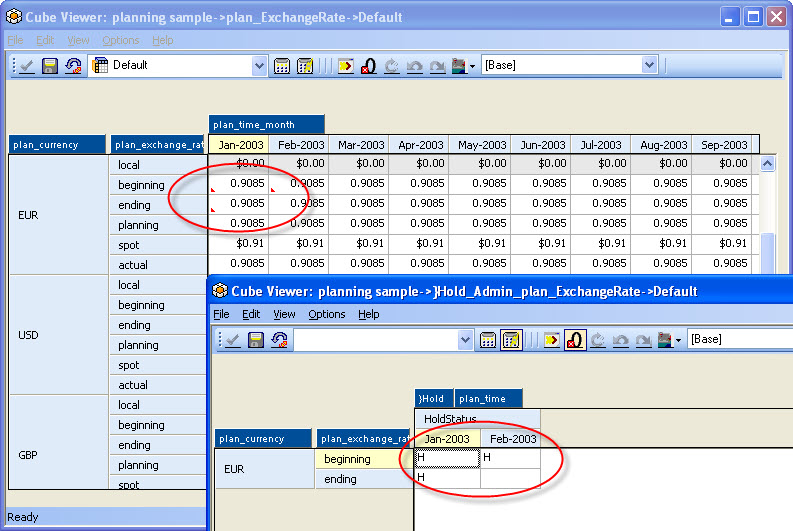The height and width of the screenshot is (531, 793).
Task: Select Jan-2003 column header in plan_ExchangeRate window
Action: pos(239,145)
